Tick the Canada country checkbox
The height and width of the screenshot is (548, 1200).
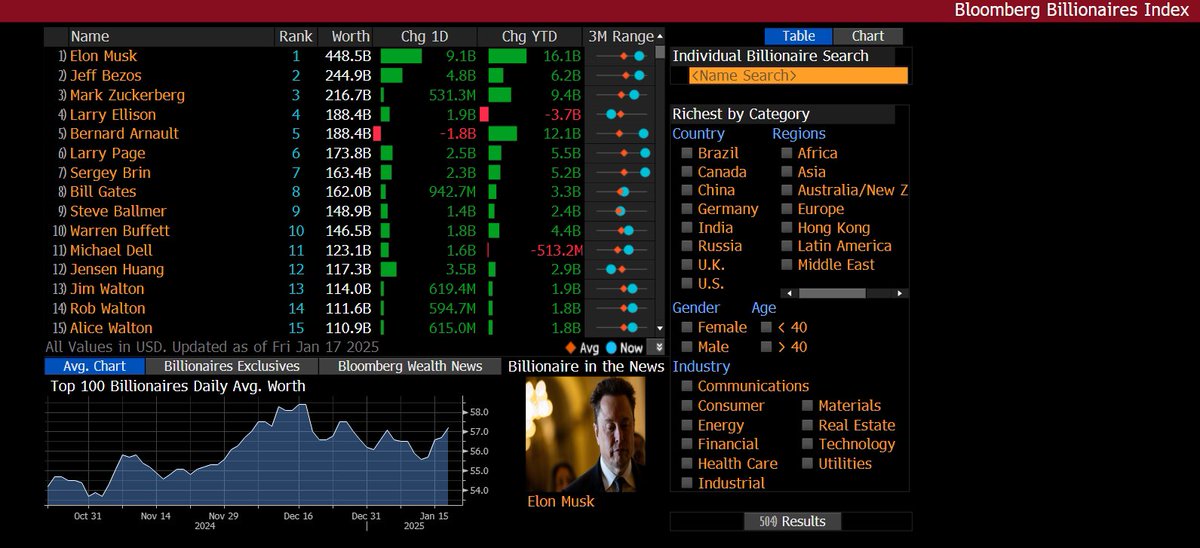(x=687, y=172)
